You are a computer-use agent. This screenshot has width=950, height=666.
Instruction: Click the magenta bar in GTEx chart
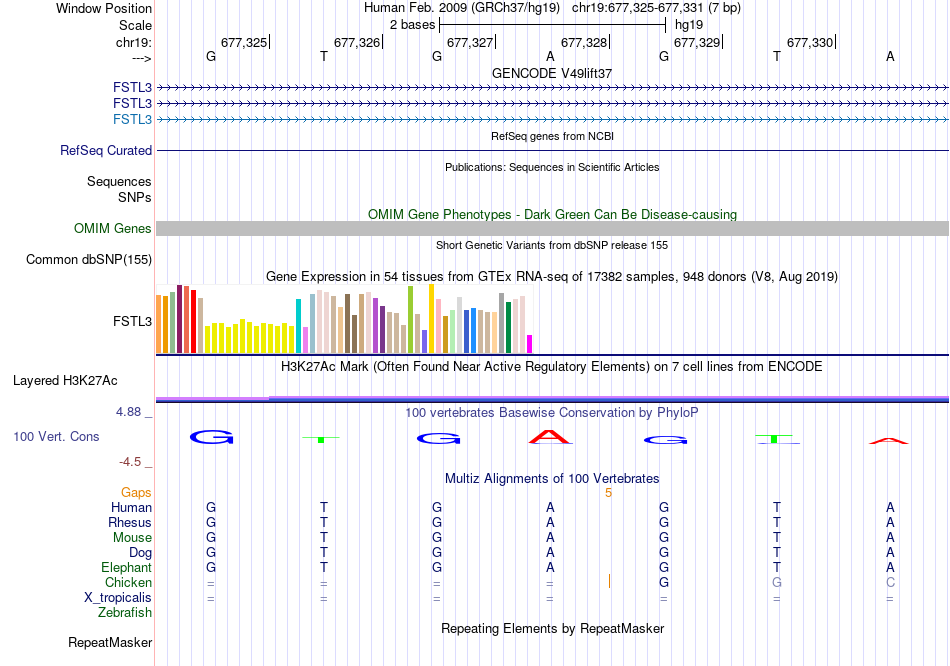(530, 344)
